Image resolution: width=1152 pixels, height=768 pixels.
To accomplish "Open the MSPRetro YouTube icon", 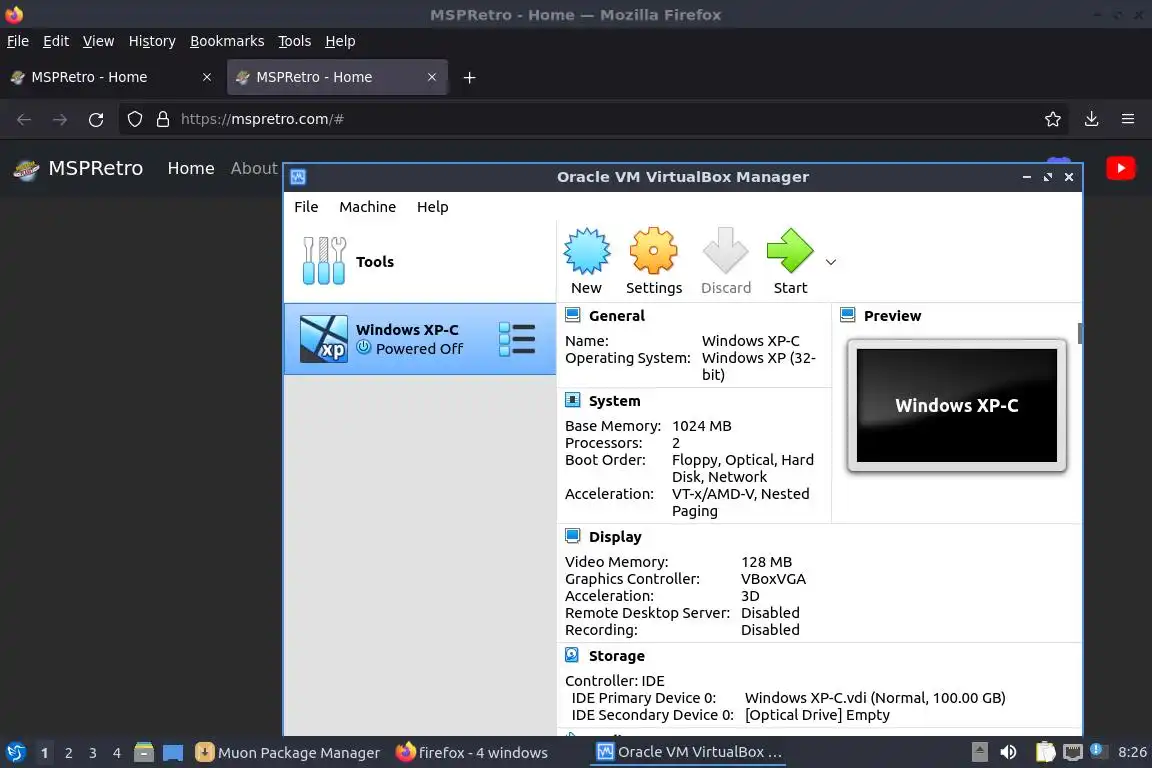I will coord(1120,168).
